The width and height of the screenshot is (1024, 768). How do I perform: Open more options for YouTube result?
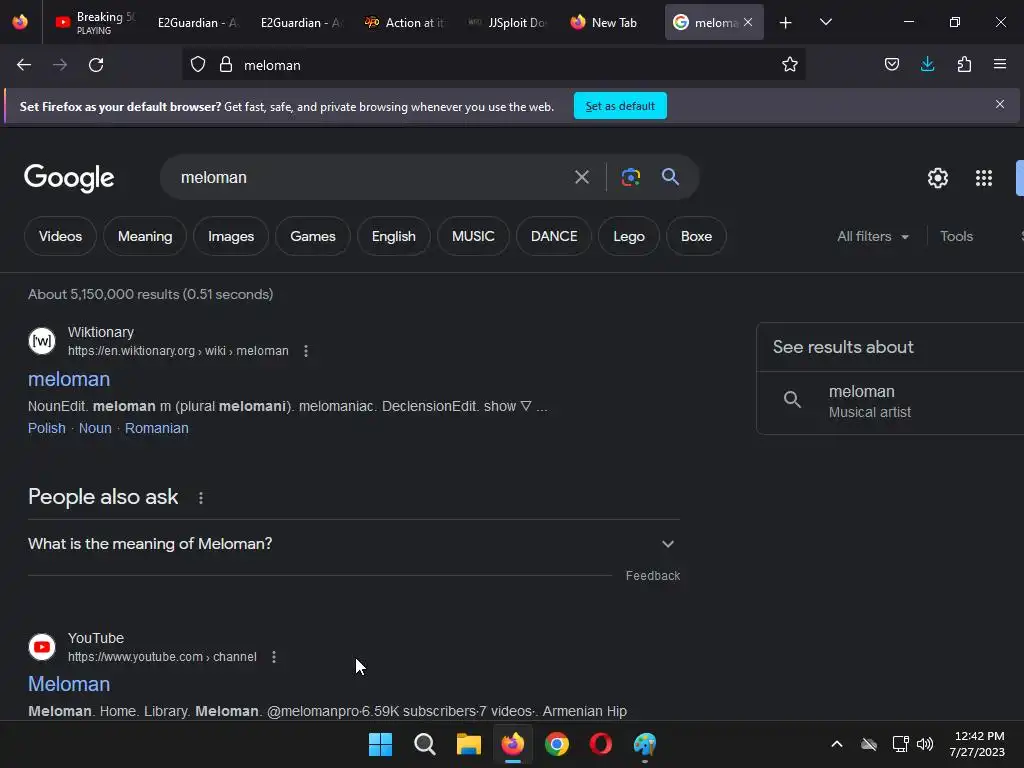[274, 657]
